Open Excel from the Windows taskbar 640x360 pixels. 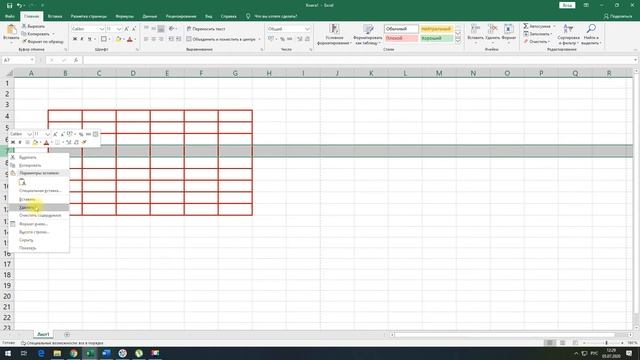tap(90, 353)
